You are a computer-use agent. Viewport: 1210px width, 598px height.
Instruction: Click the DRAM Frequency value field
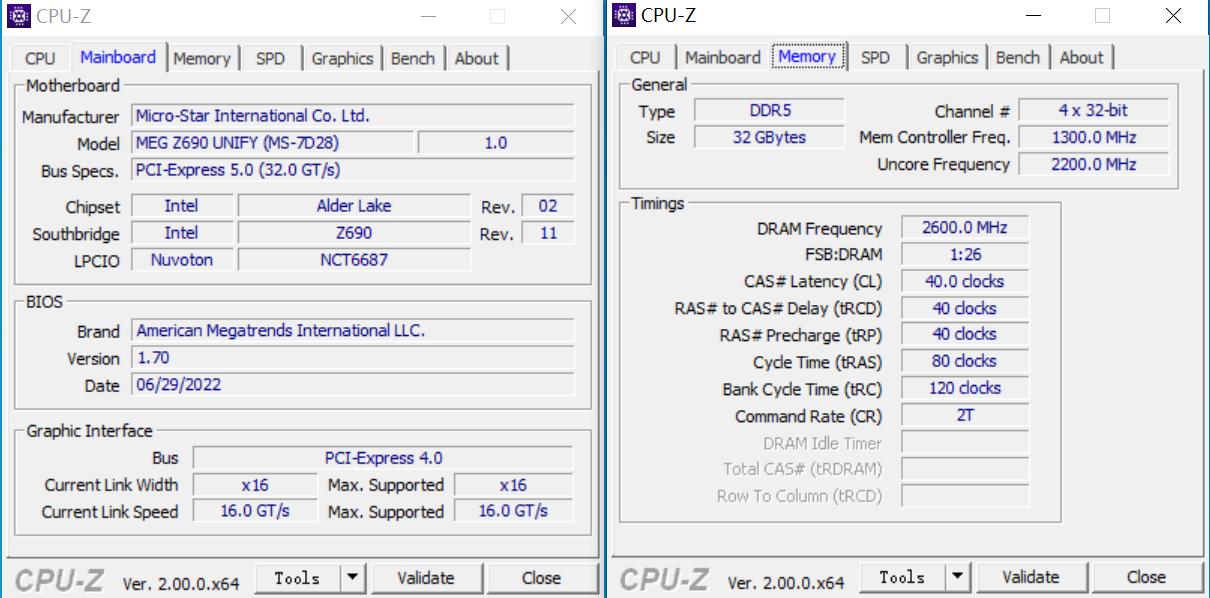[964, 228]
